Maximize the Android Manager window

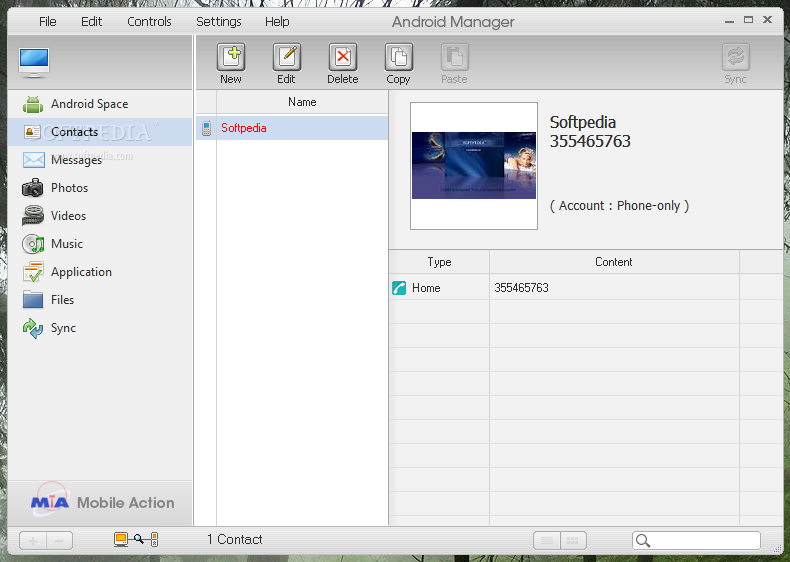(748, 20)
